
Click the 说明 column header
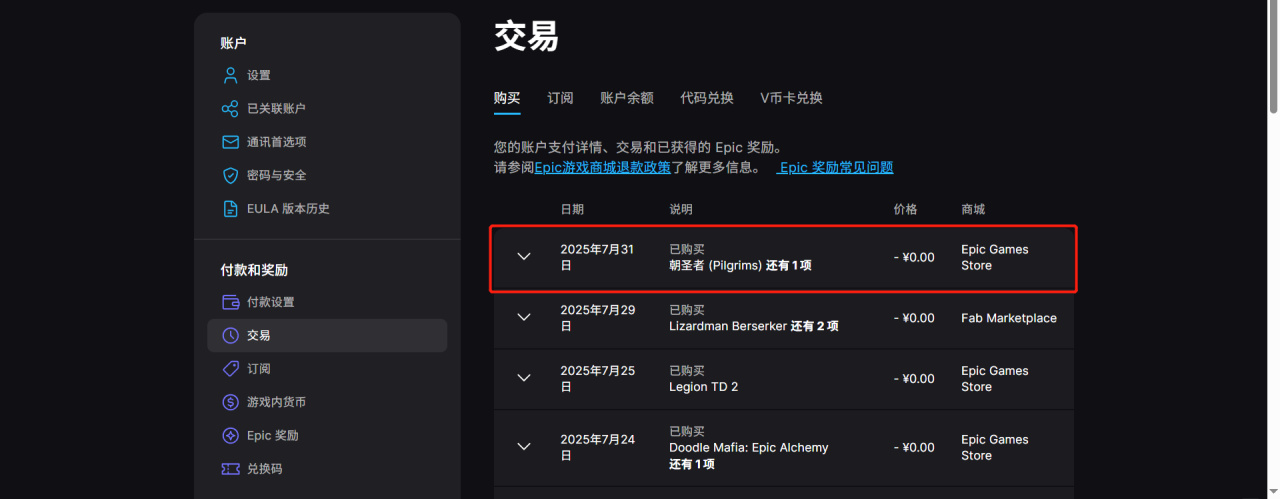(681, 209)
